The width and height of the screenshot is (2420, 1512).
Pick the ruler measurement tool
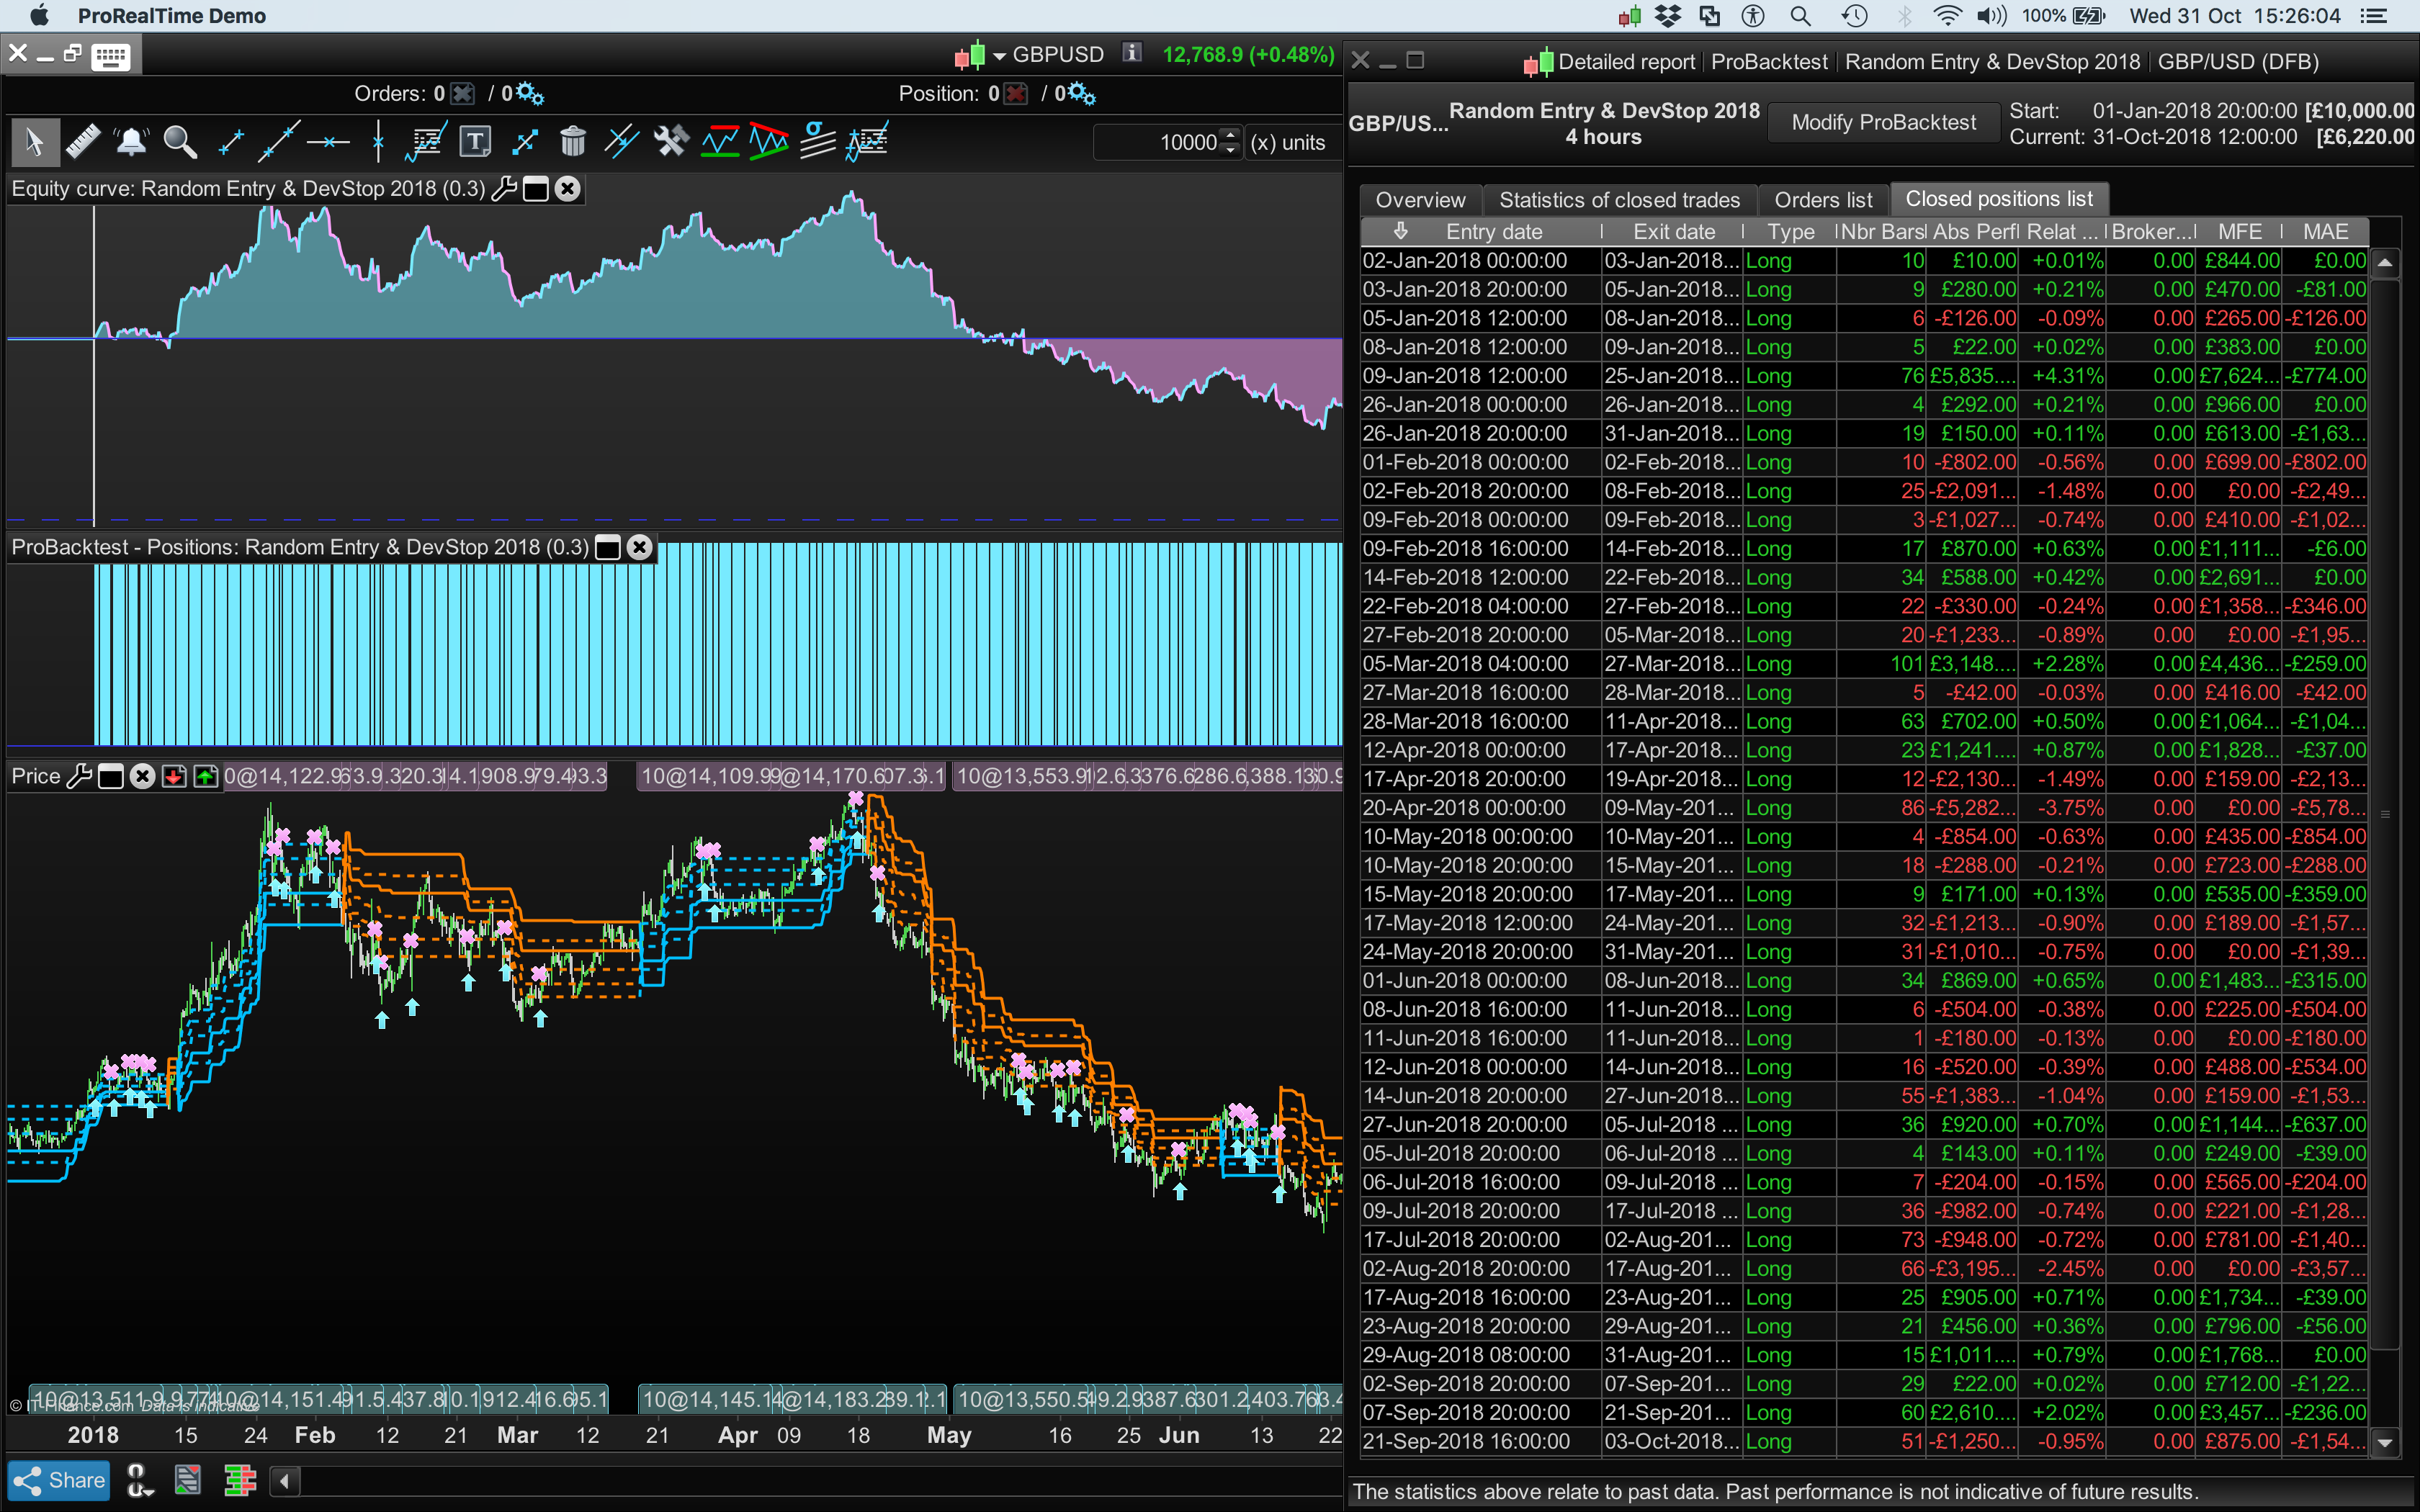[x=84, y=141]
